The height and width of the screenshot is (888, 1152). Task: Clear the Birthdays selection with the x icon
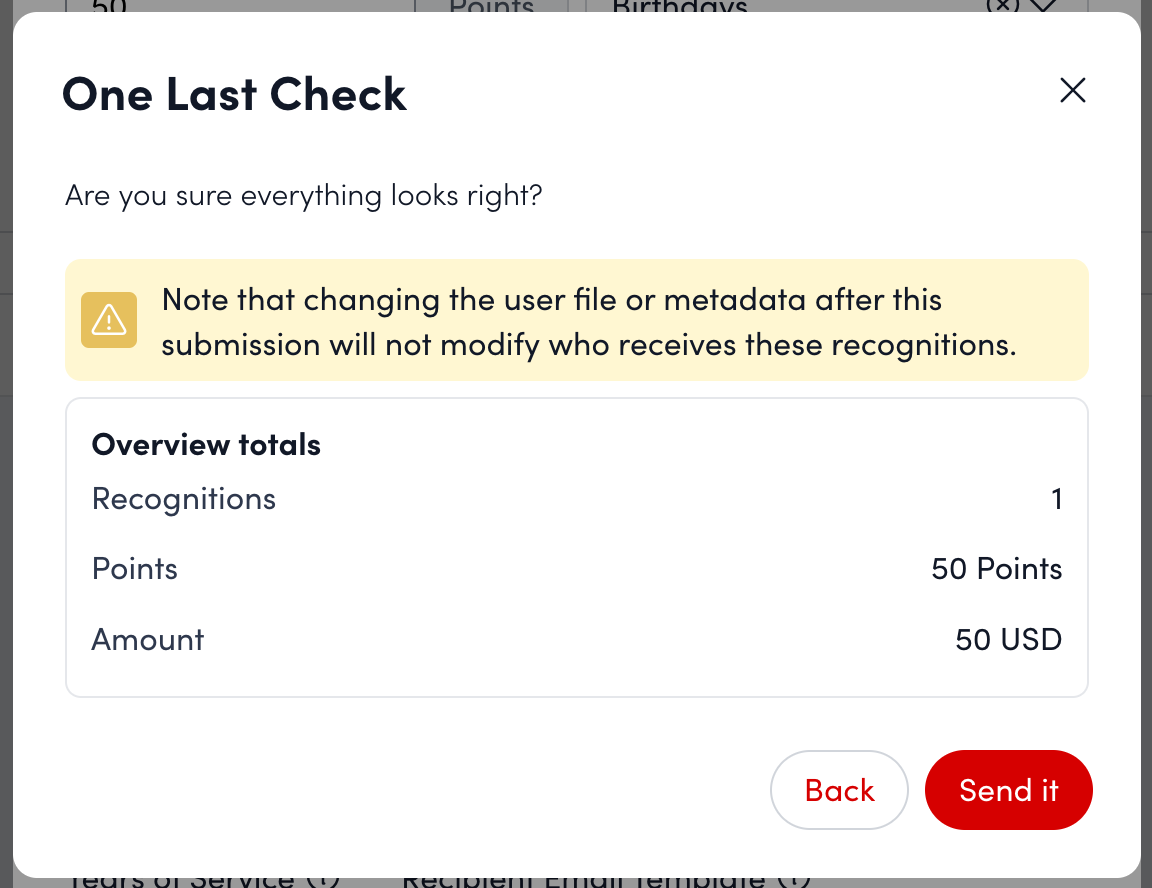tap(1002, 5)
